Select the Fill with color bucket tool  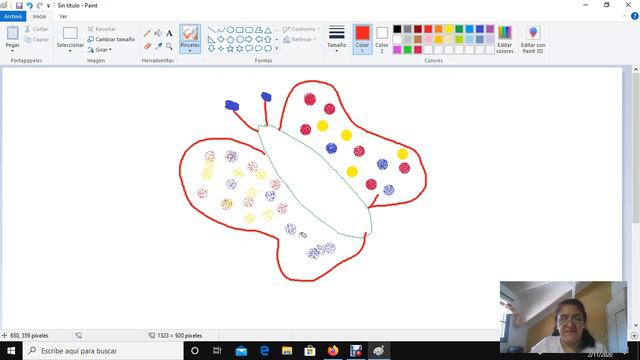(x=158, y=33)
